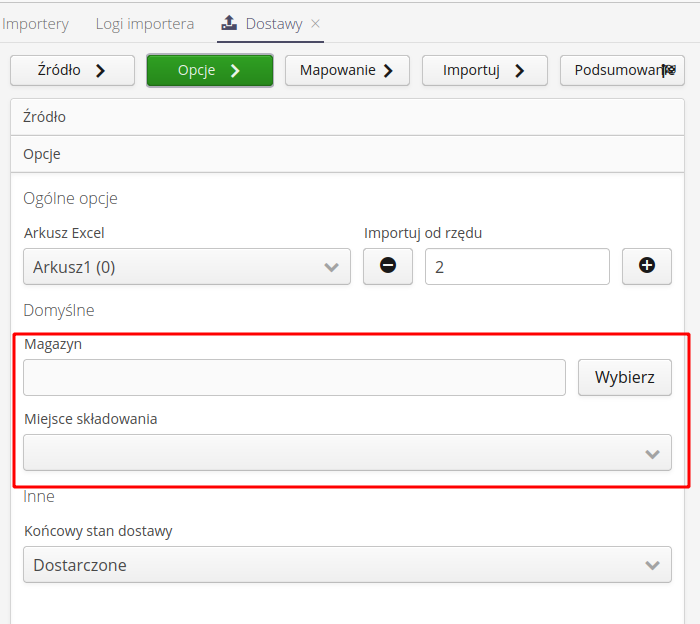Expand the Źródło accordion section header
Viewport: 700px width, 624px height.
click(350, 117)
